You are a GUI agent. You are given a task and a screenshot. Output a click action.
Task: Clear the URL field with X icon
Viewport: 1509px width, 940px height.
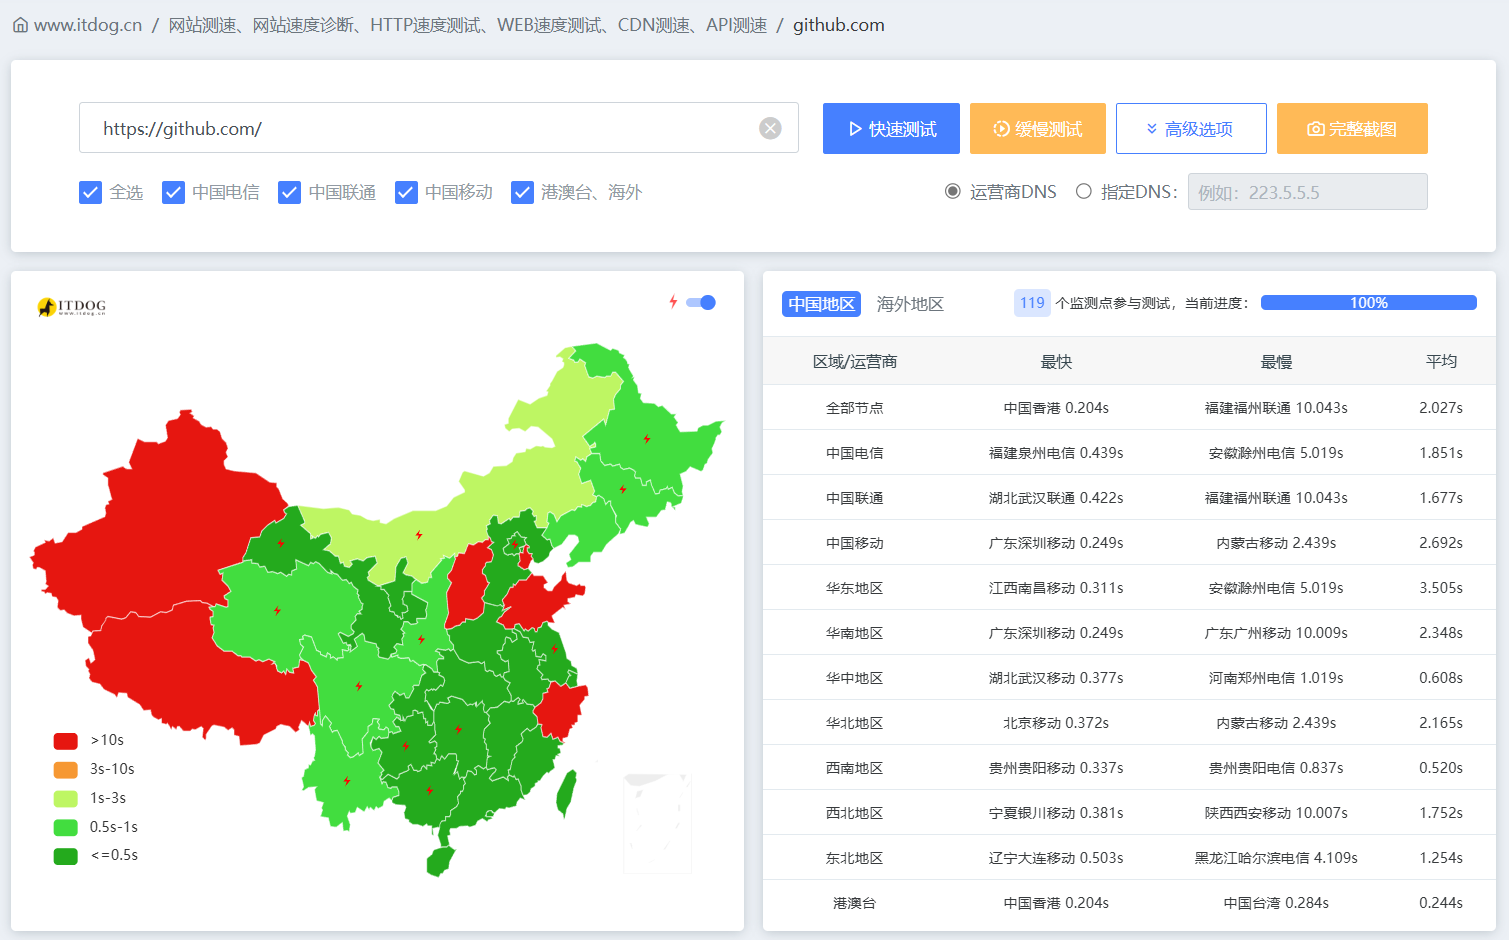pyautogui.click(x=770, y=128)
